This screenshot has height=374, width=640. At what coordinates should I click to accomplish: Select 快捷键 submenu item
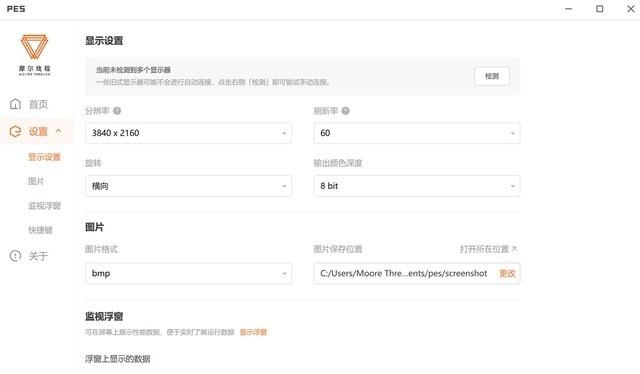coord(40,230)
